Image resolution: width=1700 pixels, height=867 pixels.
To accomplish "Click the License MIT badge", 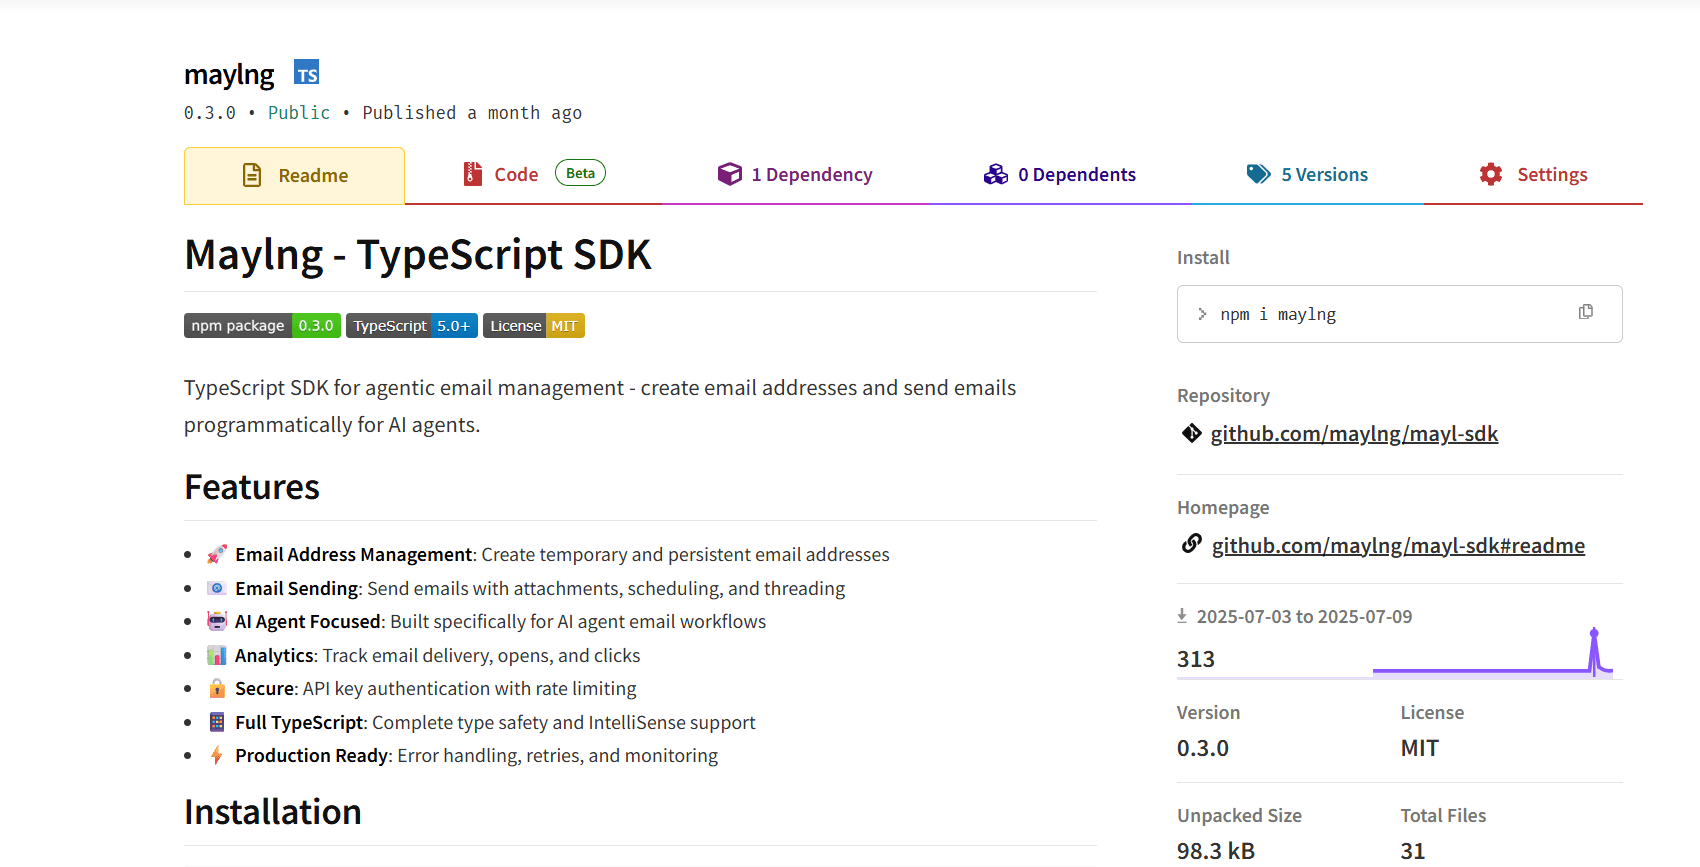I will pyautogui.click(x=533, y=326).
